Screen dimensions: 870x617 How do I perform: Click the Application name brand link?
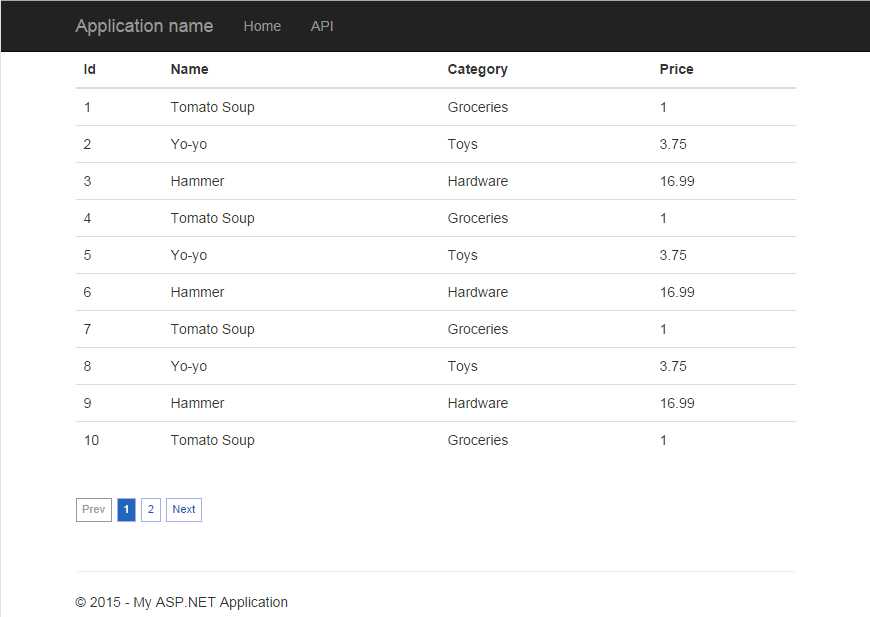[144, 26]
